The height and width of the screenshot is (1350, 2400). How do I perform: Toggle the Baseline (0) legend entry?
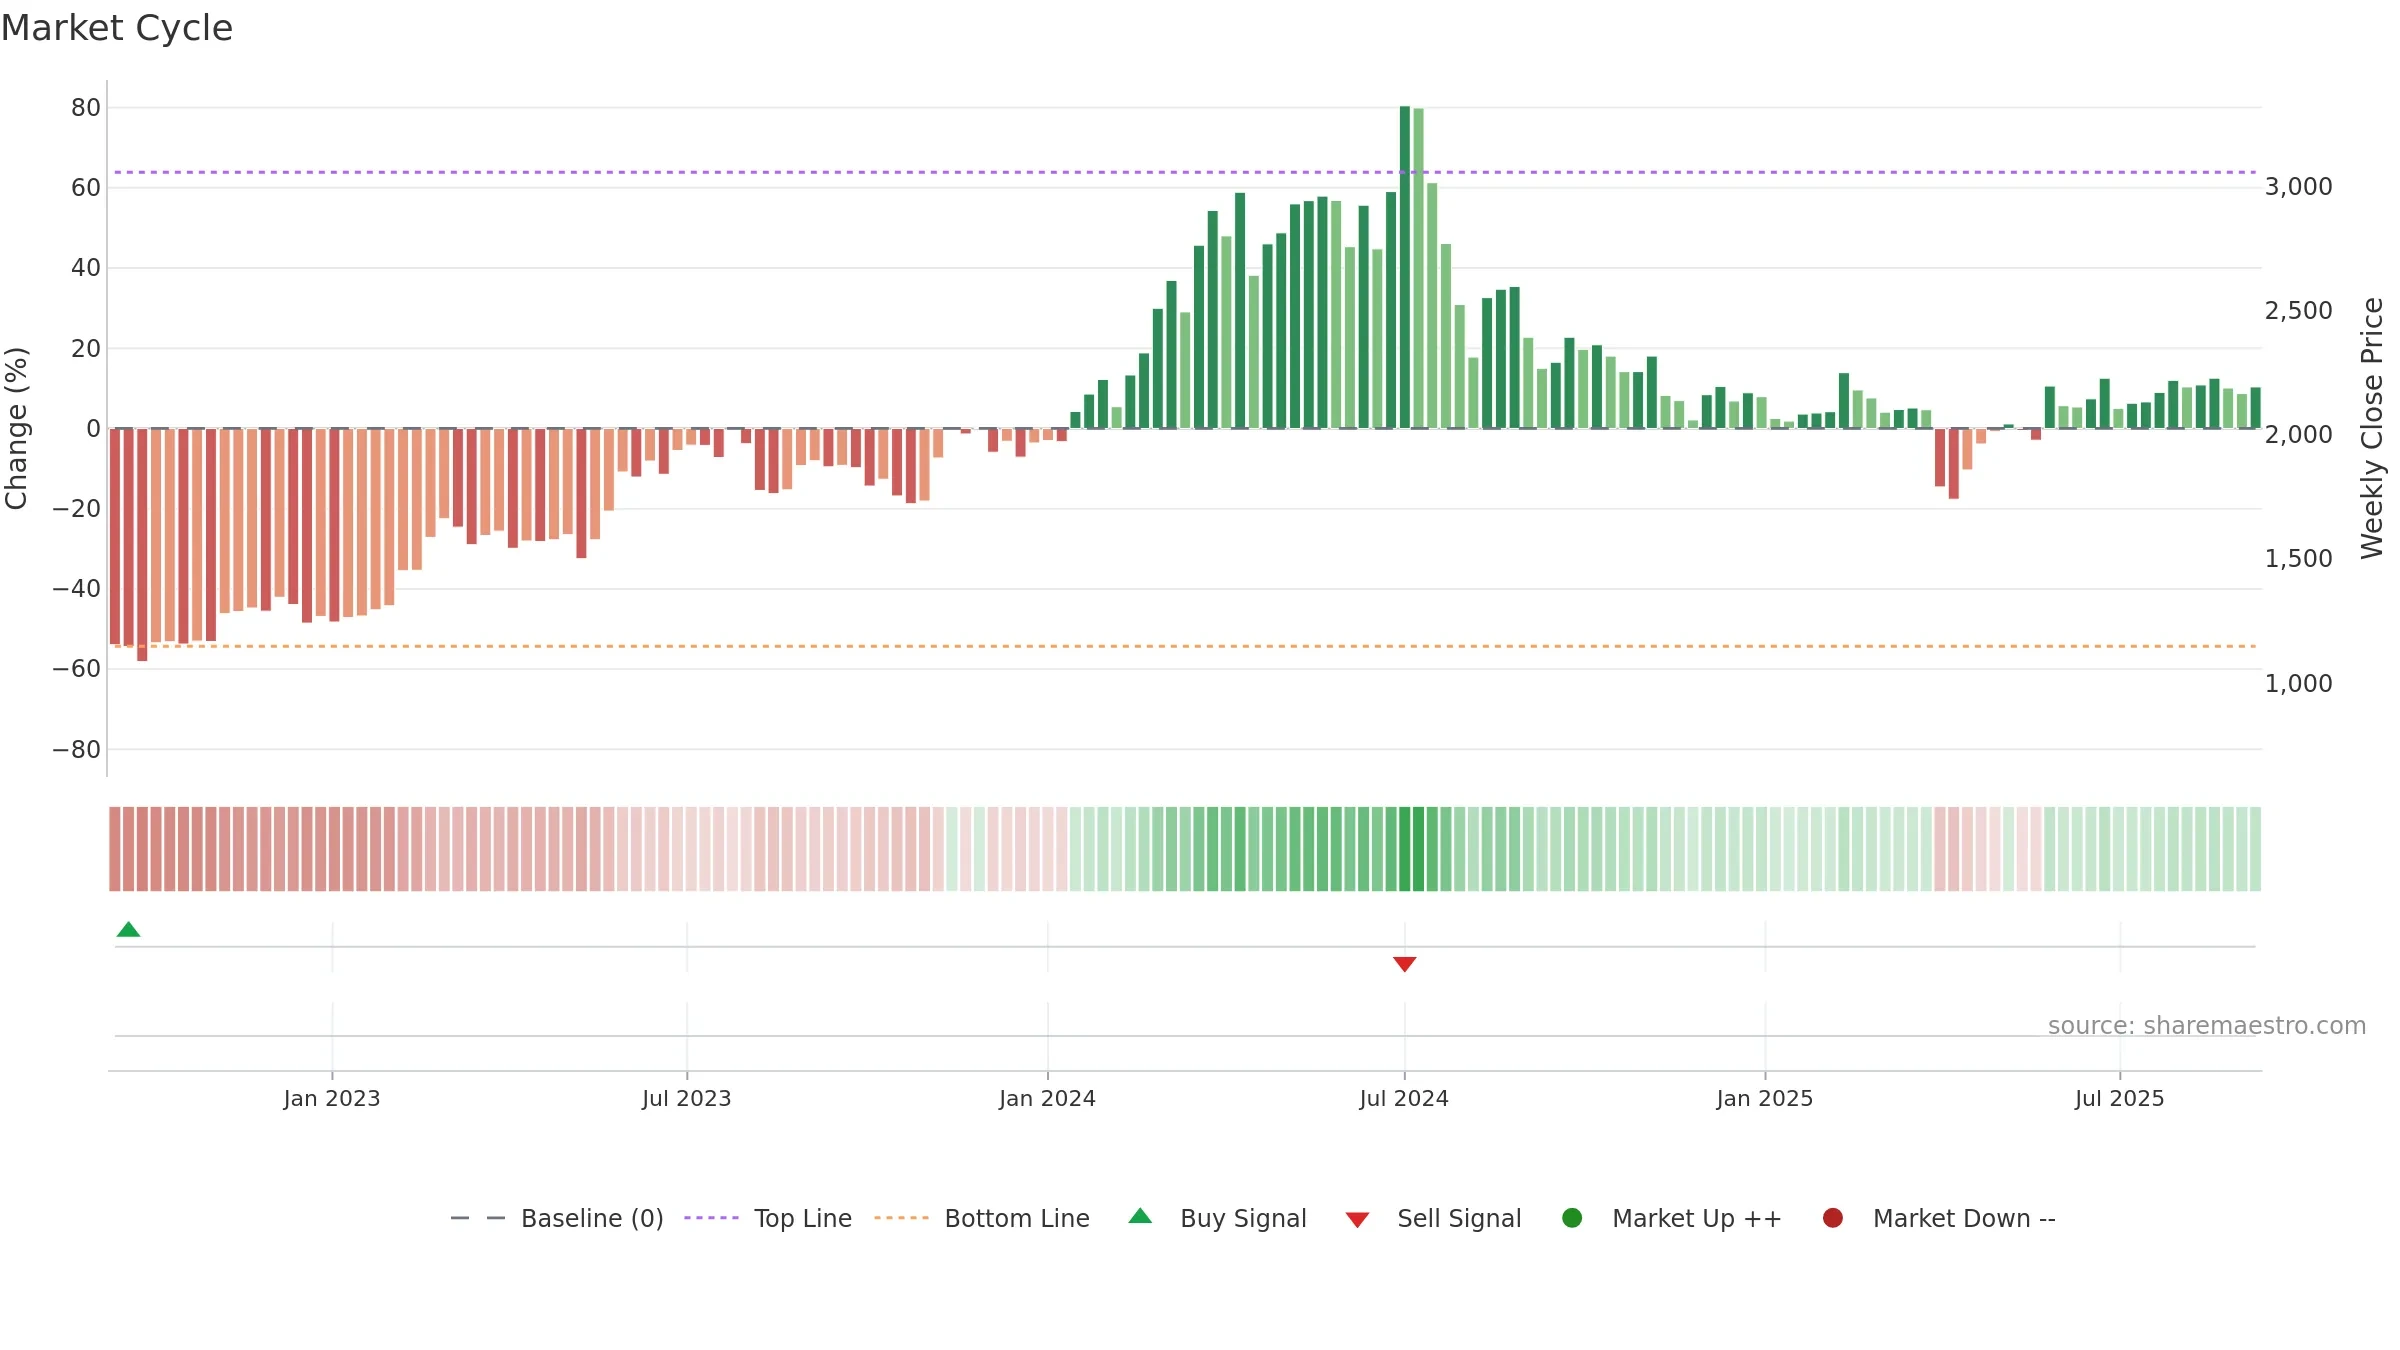[x=557, y=1218]
